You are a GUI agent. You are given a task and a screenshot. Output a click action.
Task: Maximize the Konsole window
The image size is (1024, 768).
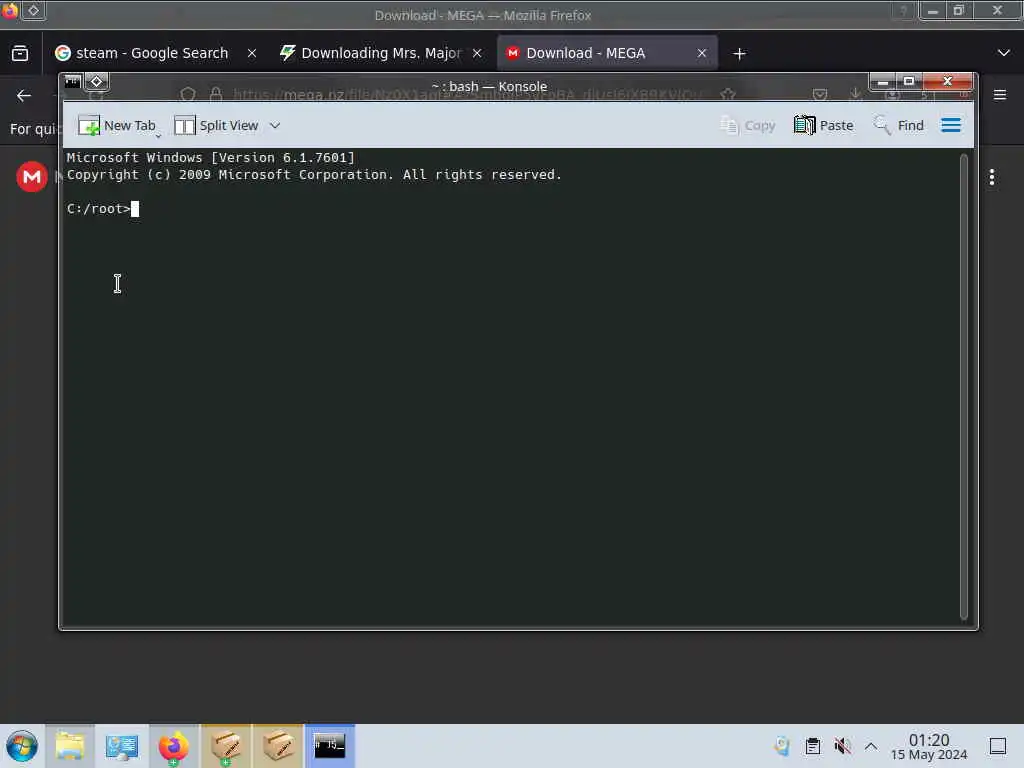pyautogui.click(x=908, y=82)
